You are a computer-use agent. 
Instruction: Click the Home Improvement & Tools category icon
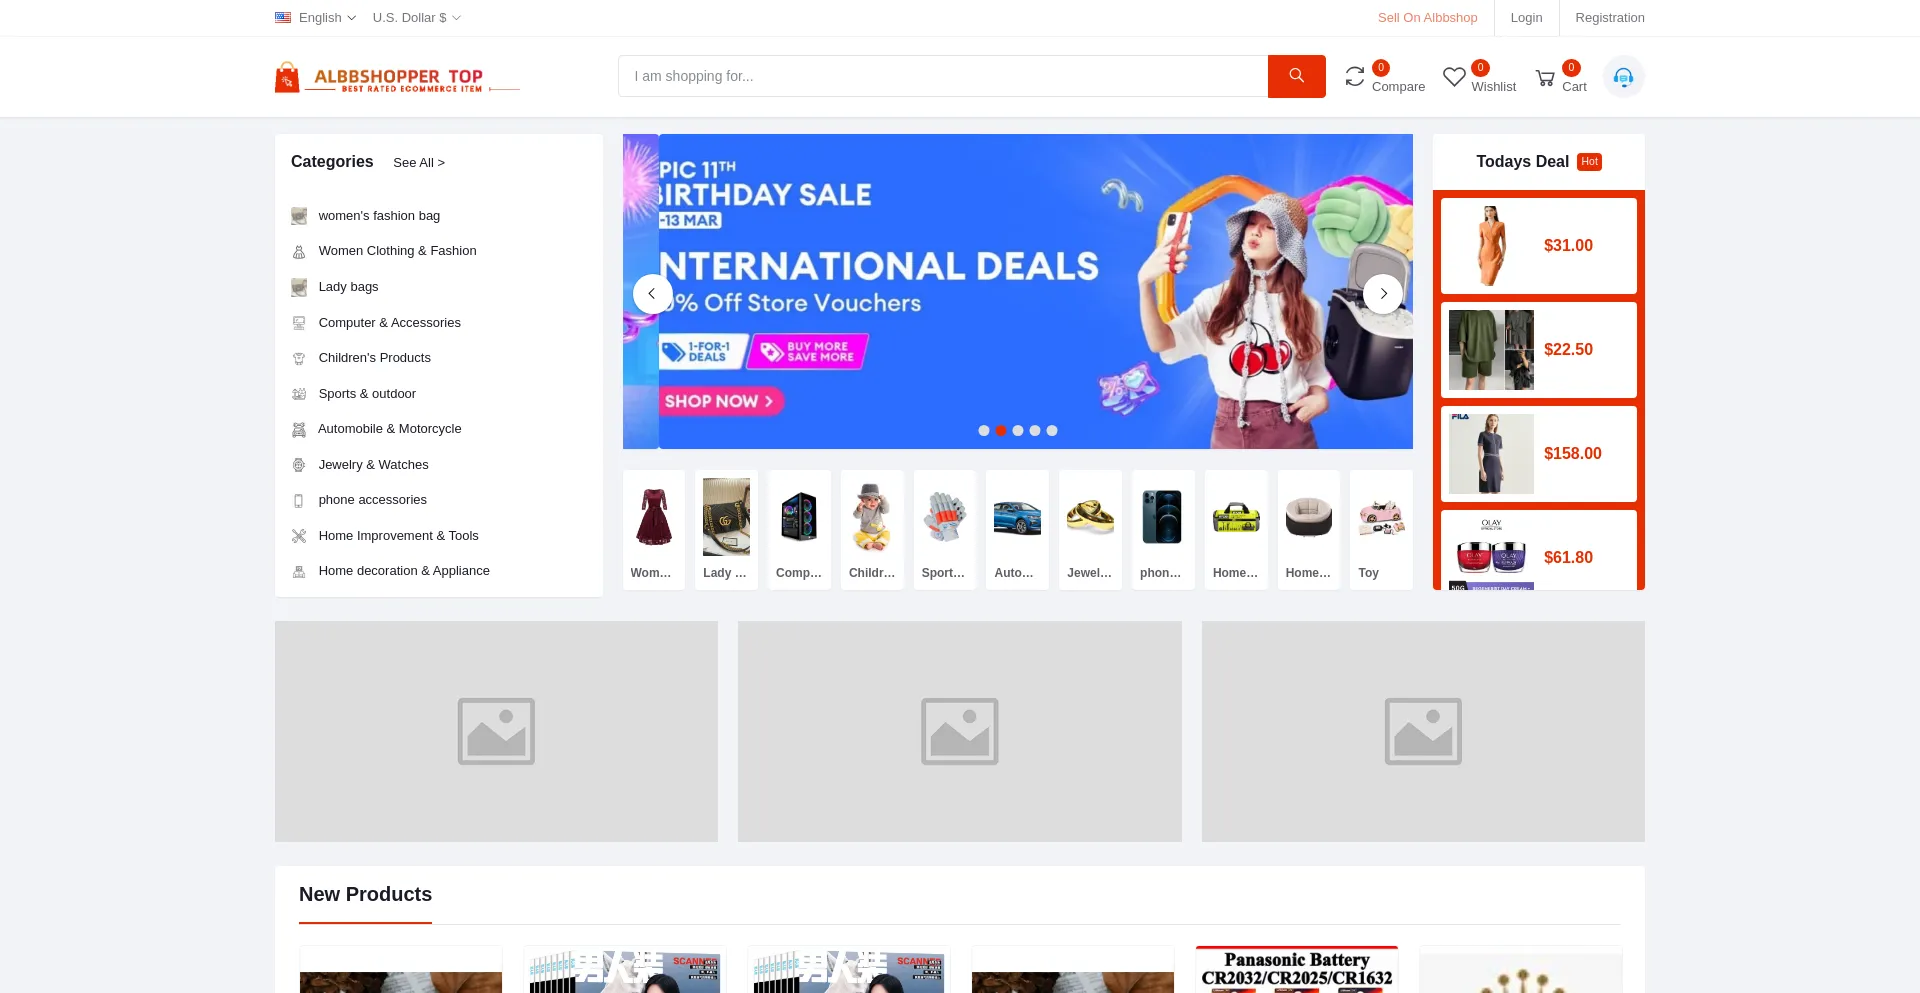(x=299, y=536)
